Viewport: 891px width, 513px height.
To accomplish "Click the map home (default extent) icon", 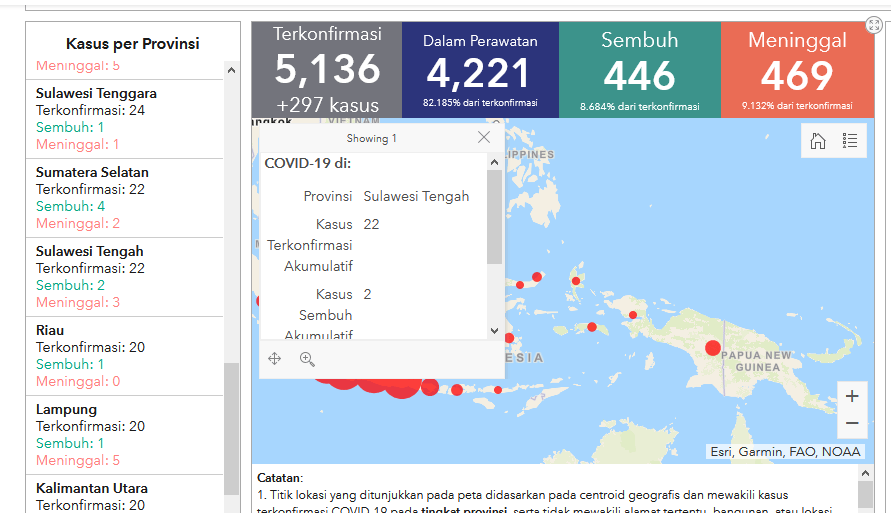I will pos(818,141).
